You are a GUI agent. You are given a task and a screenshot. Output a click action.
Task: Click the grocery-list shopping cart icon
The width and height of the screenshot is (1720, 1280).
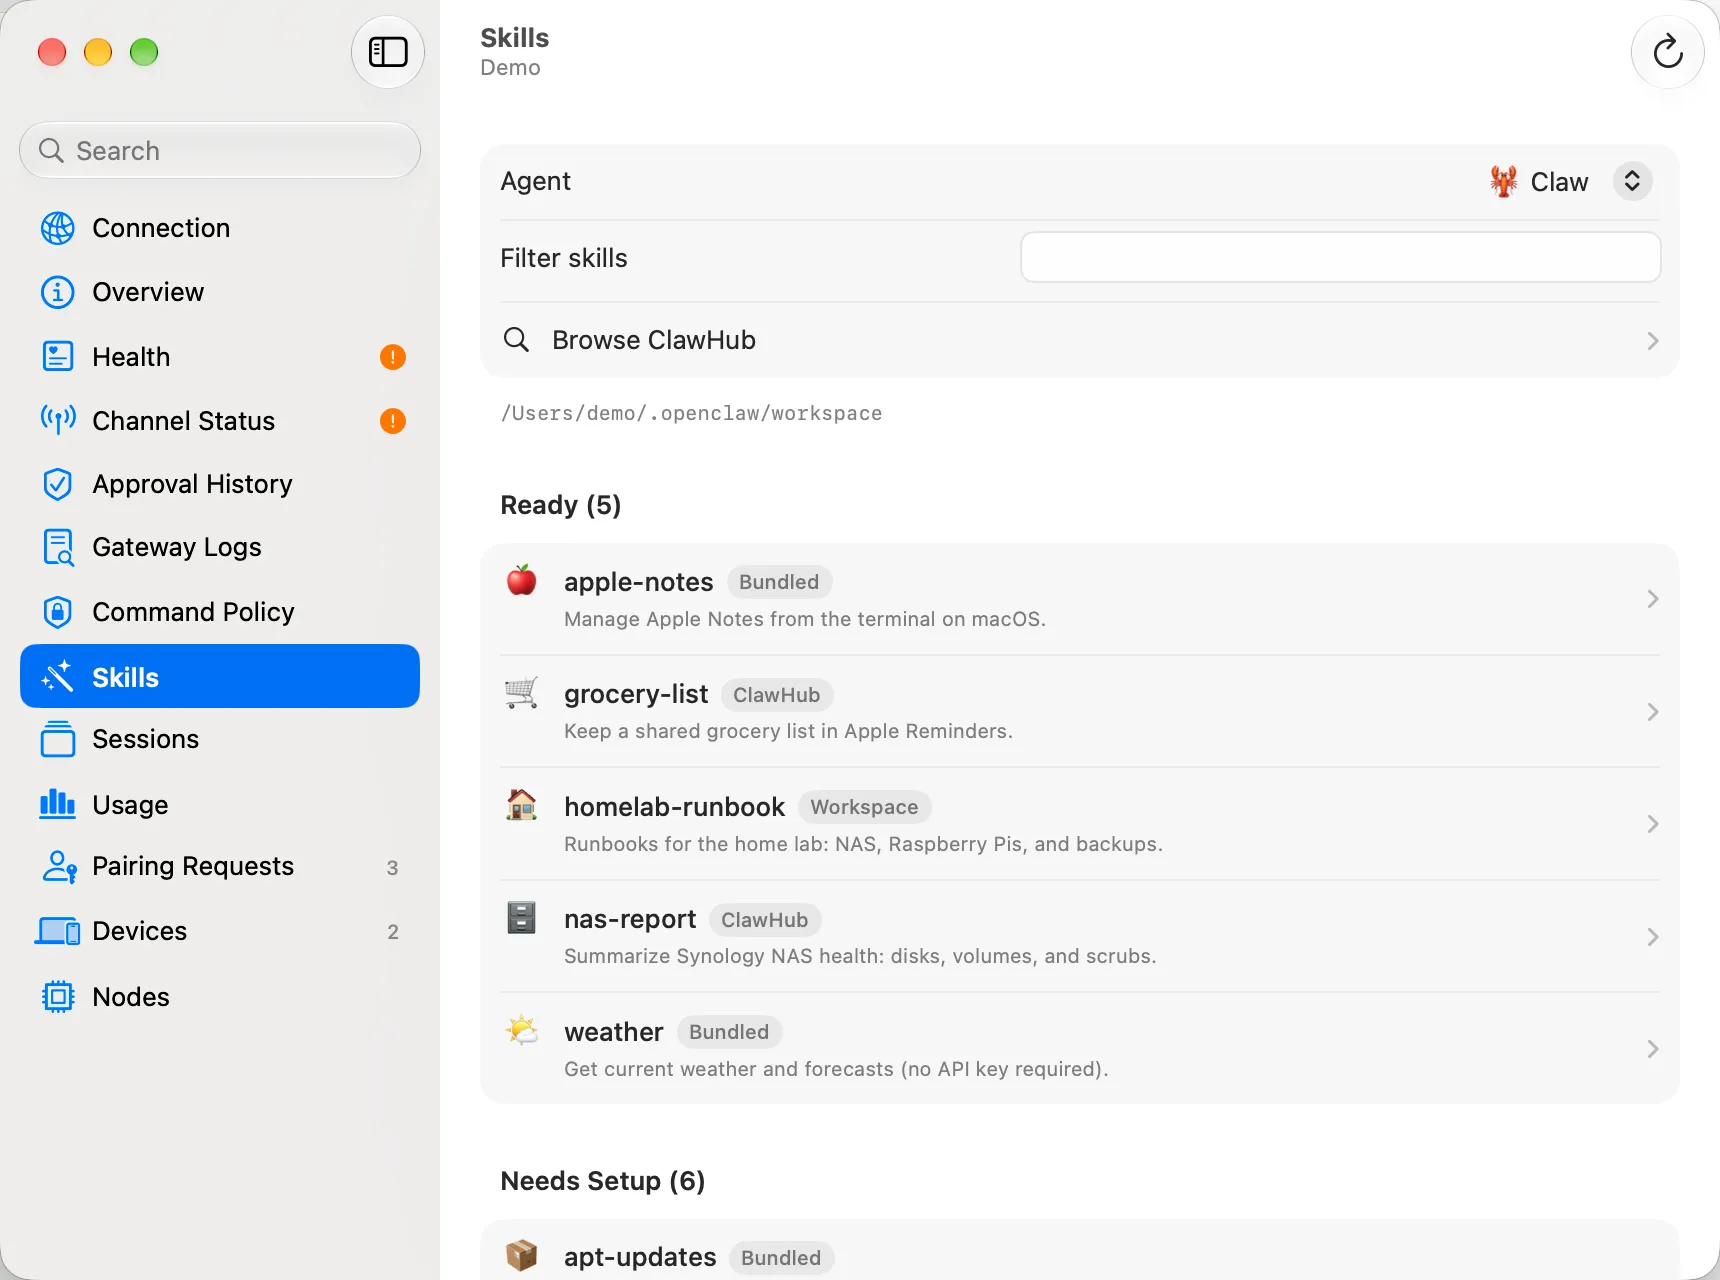[522, 692]
